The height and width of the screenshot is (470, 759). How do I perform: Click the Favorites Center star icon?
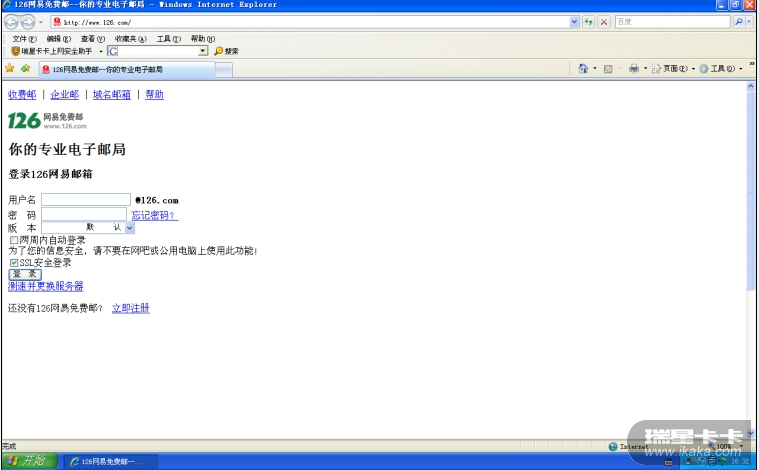click(9, 68)
